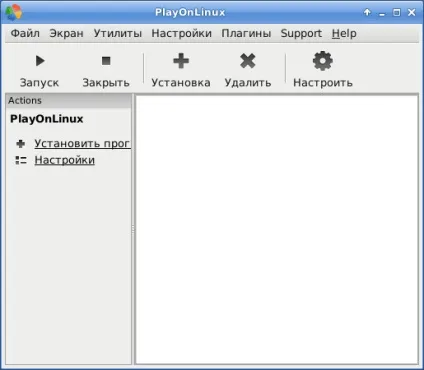Maximize the PlayOnLinux window
Viewport: 424px width, 370px height.
(x=397, y=13)
